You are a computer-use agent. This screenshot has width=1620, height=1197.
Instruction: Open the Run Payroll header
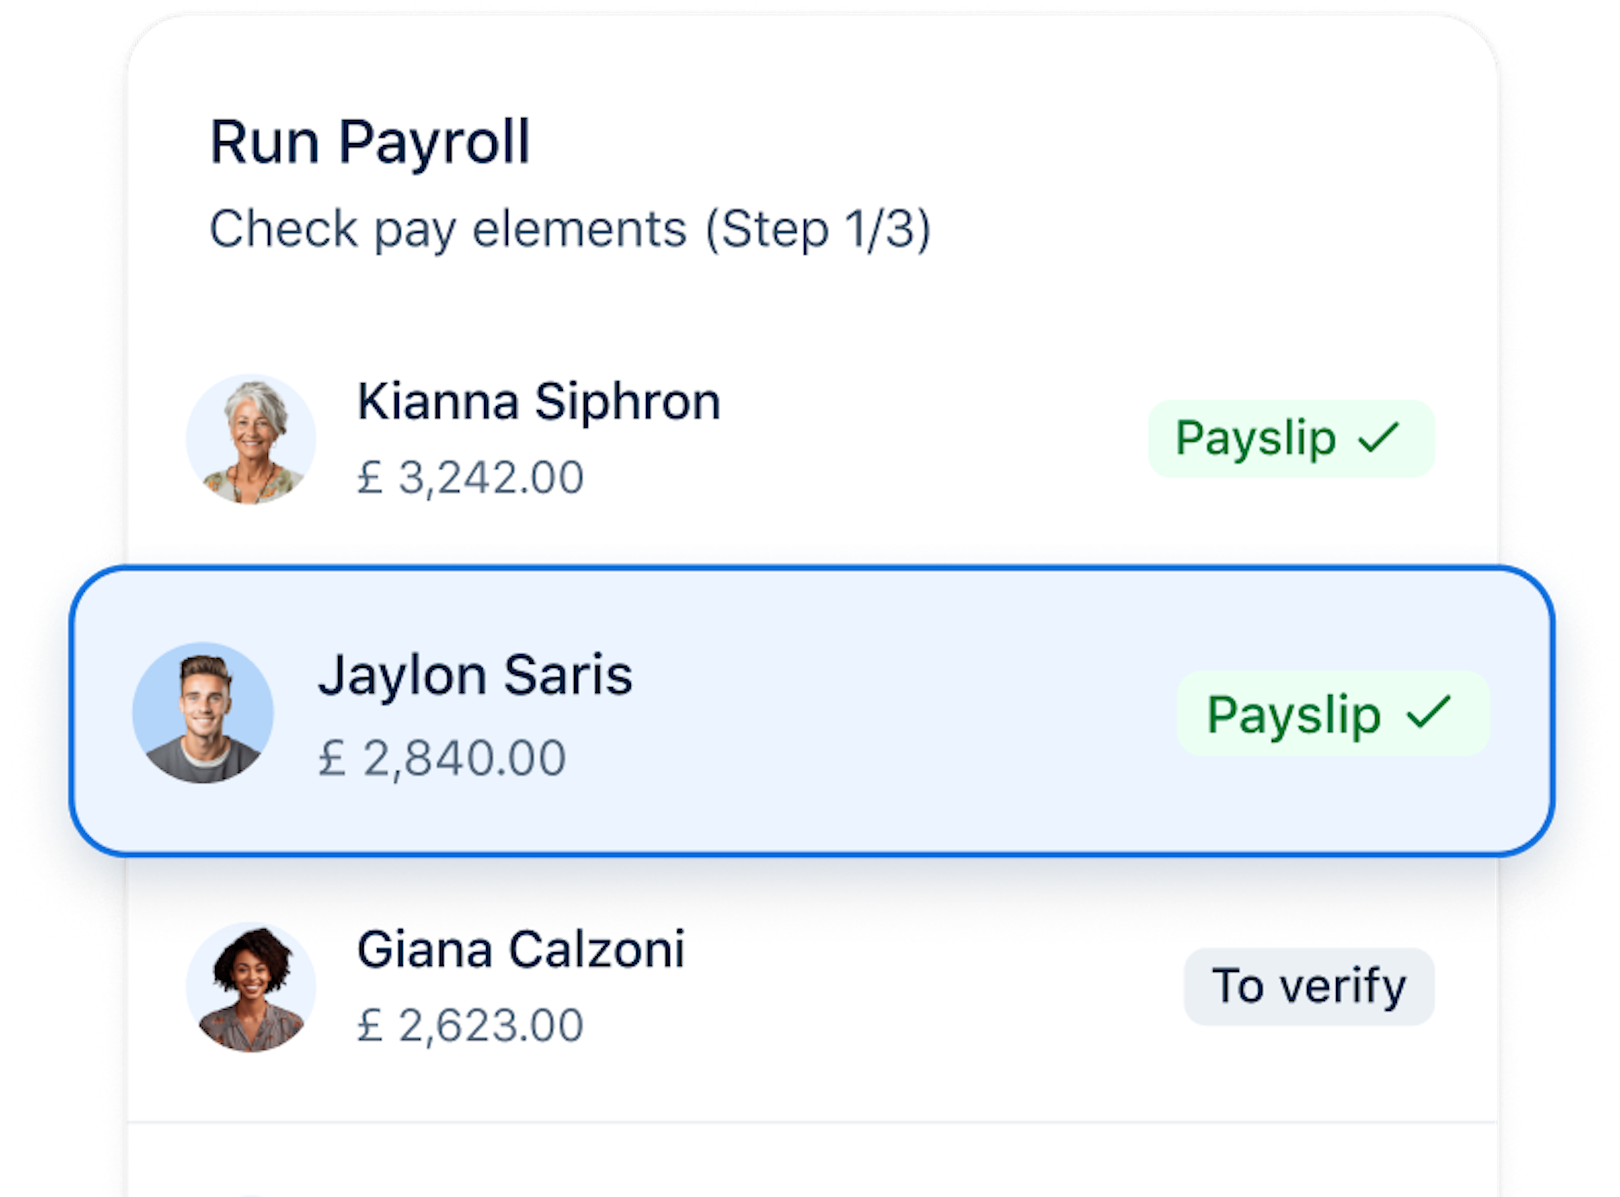point(370,140)
